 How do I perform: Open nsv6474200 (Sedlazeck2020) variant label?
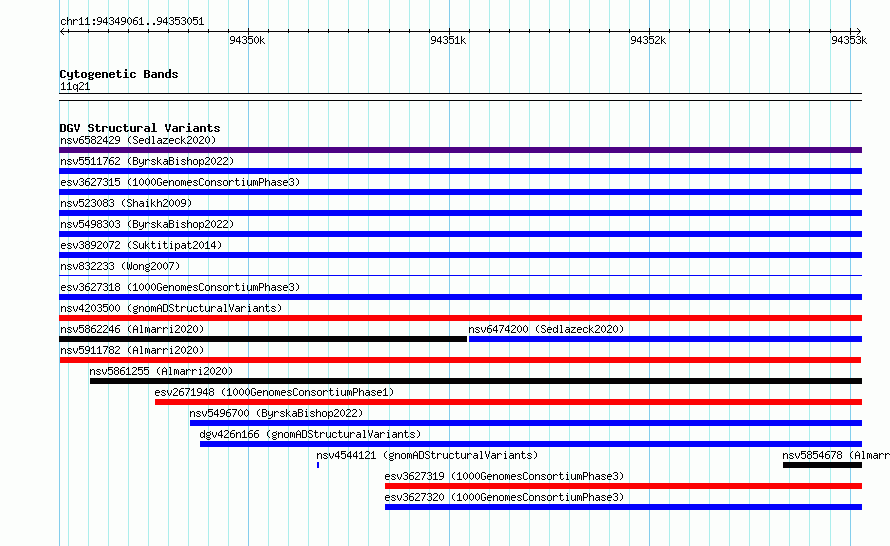[546, 329]
